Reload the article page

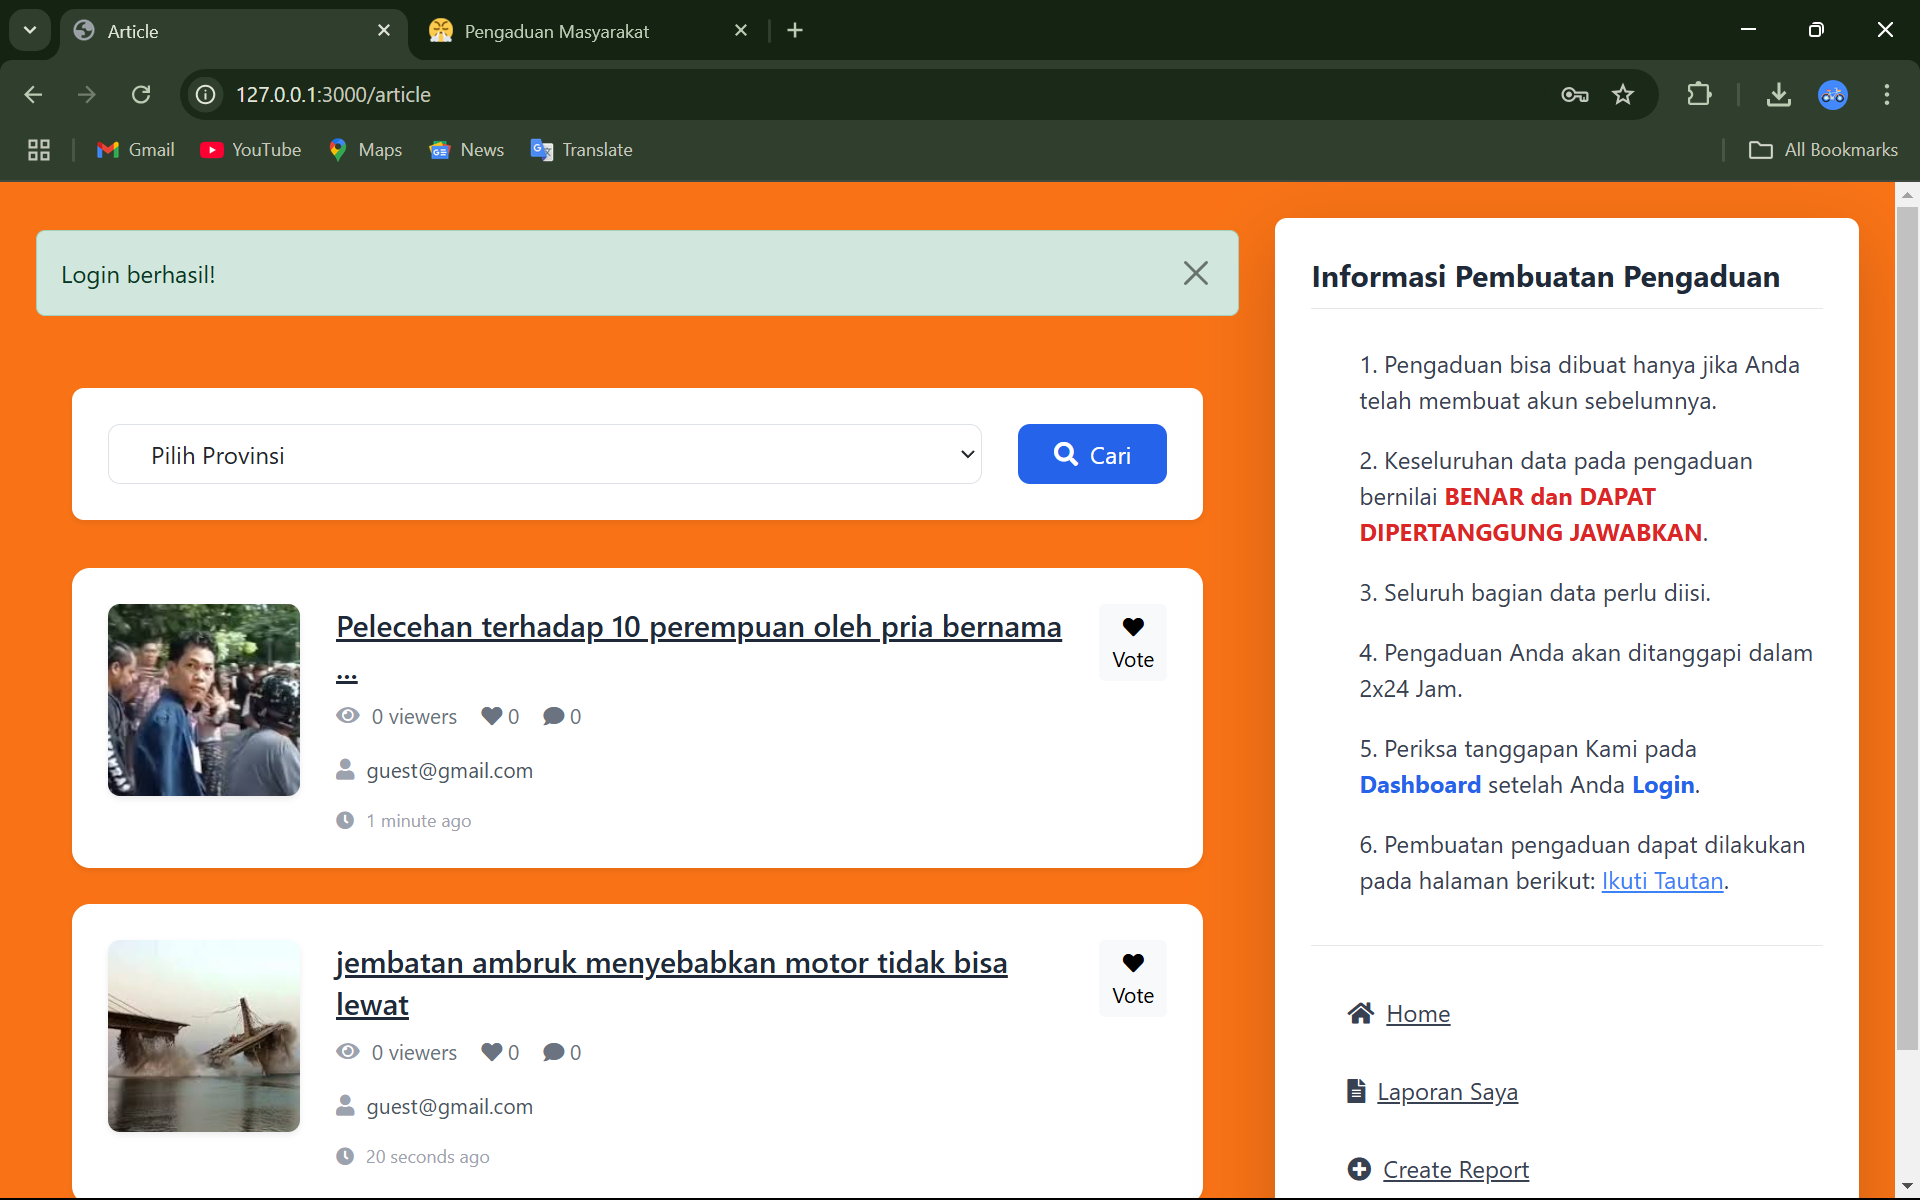[141, 95]
